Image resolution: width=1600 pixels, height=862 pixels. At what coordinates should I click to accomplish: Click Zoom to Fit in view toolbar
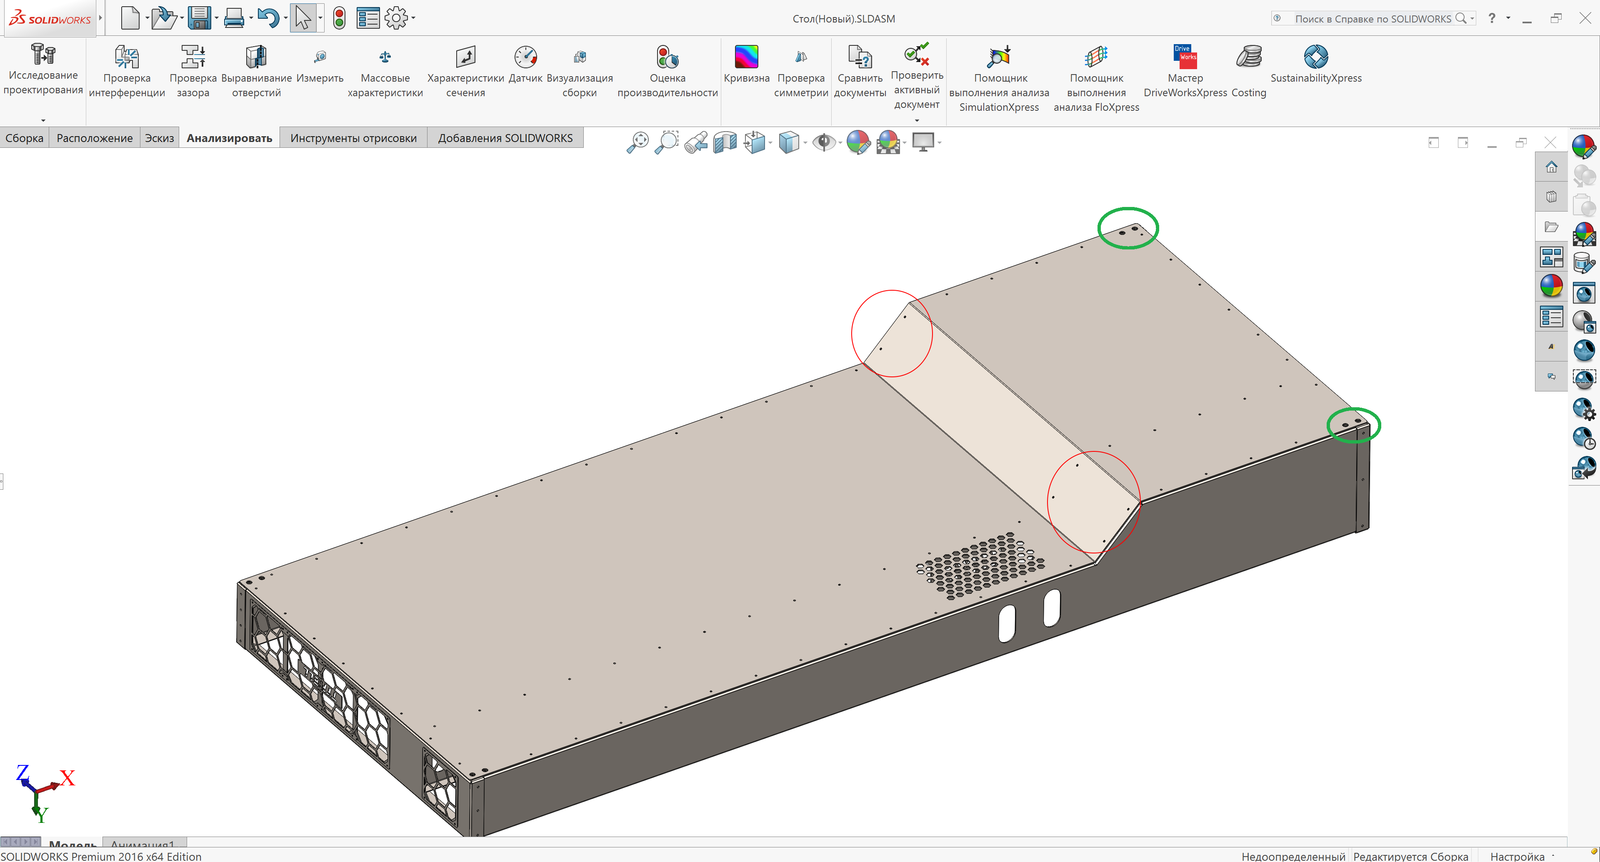point(637,143)
